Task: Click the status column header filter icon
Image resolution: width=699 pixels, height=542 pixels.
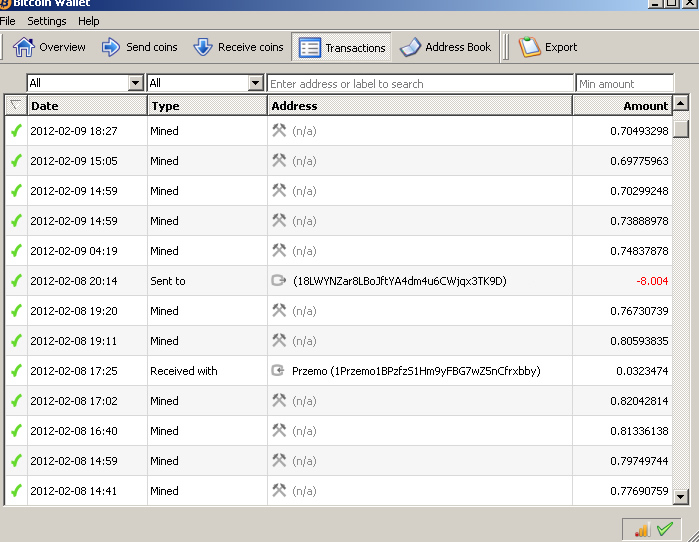Action: point(16,105)
